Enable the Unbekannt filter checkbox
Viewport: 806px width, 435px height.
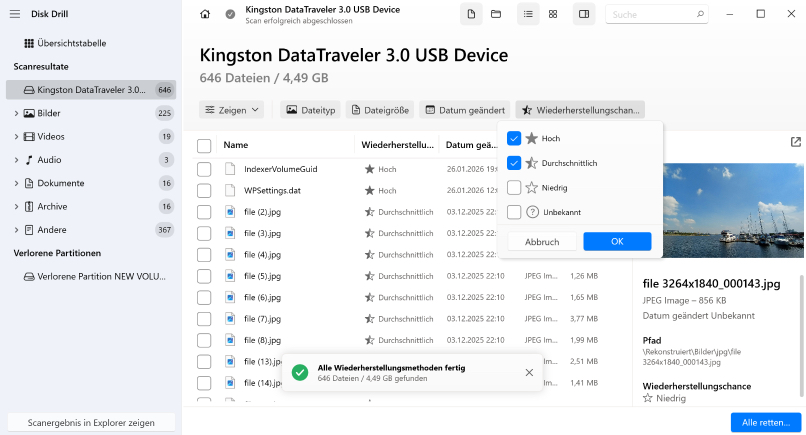pos(514,212)
